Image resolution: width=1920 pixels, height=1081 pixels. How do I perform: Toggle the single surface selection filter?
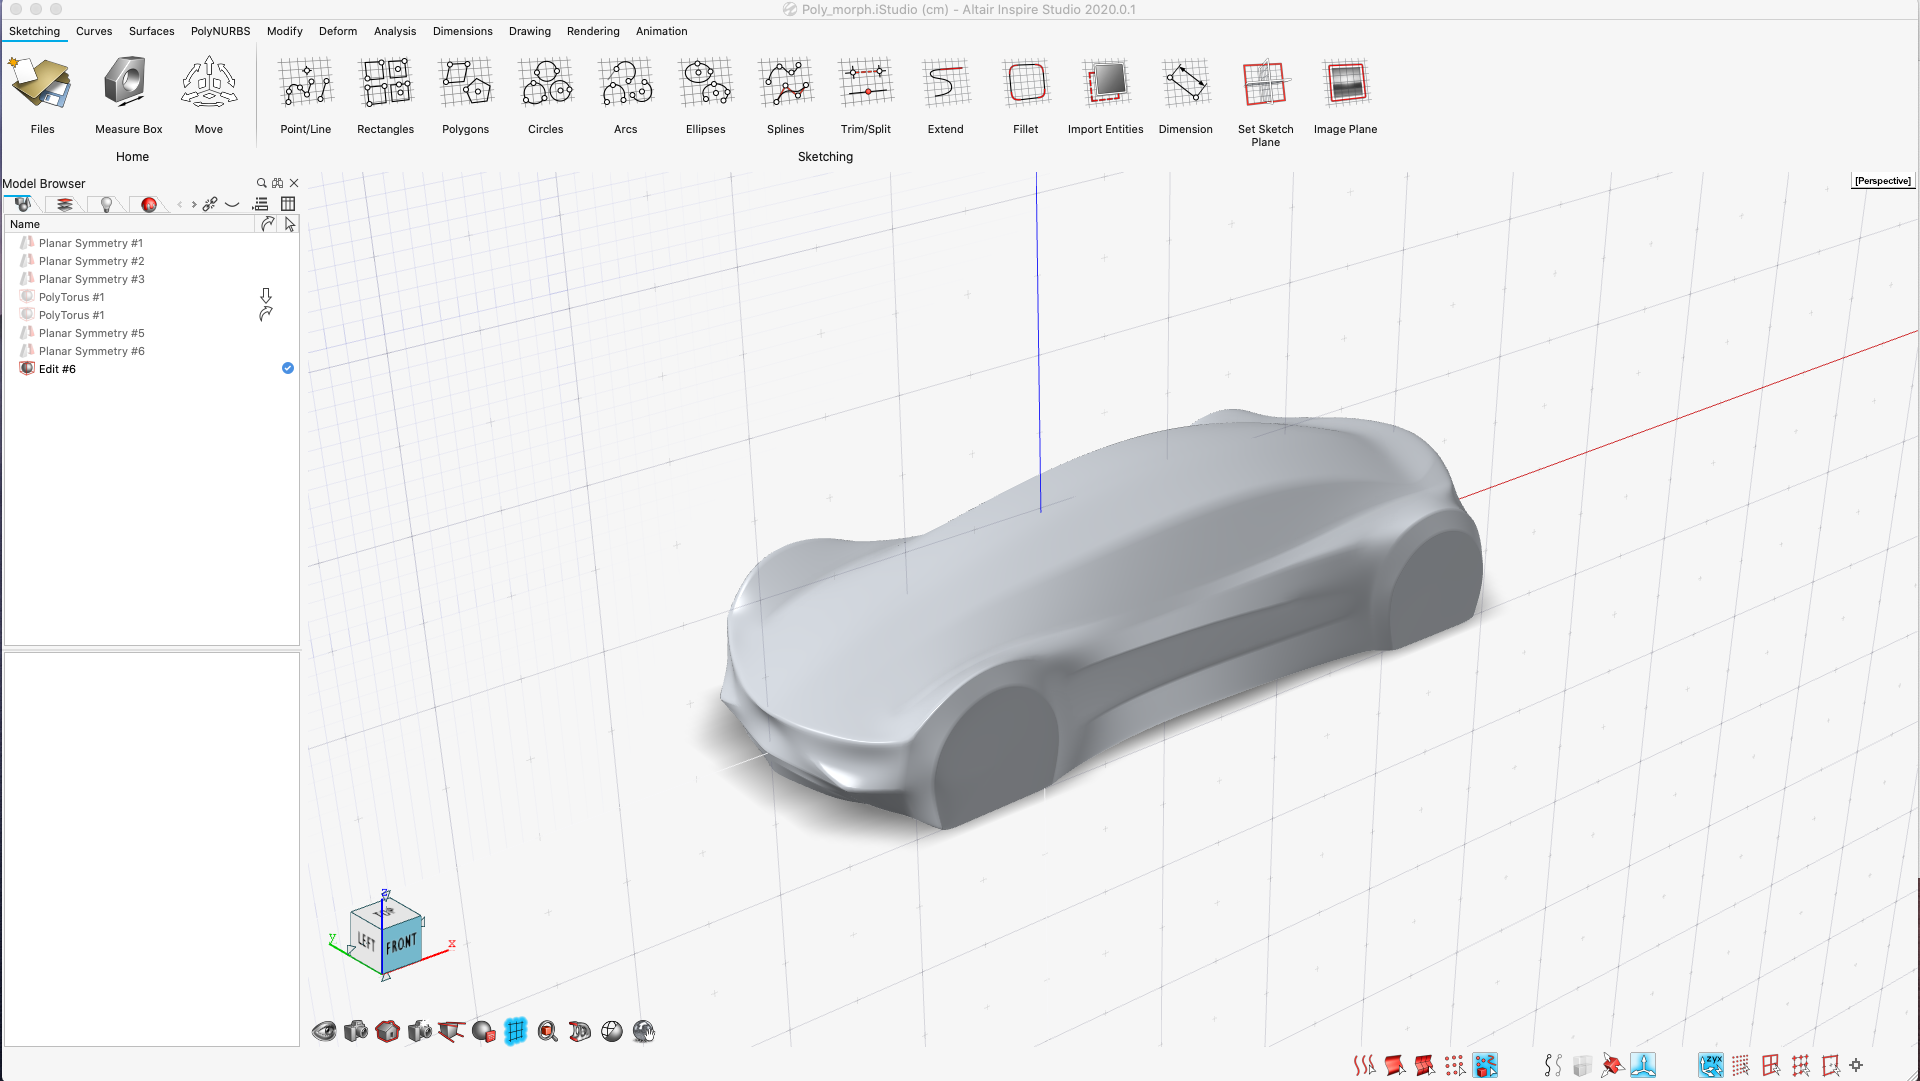(1395, 1066)
